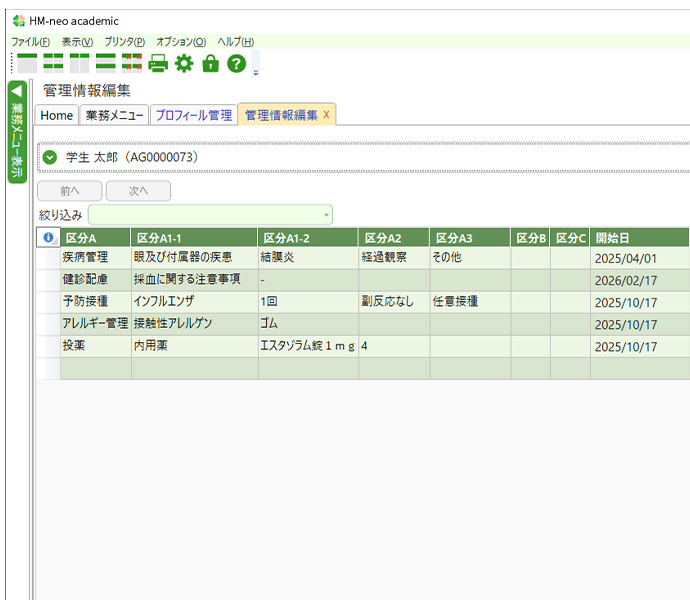Show the 業務メニュー表示 side panel
This screenshot has width=690, height=600.
tap(17, 132)
